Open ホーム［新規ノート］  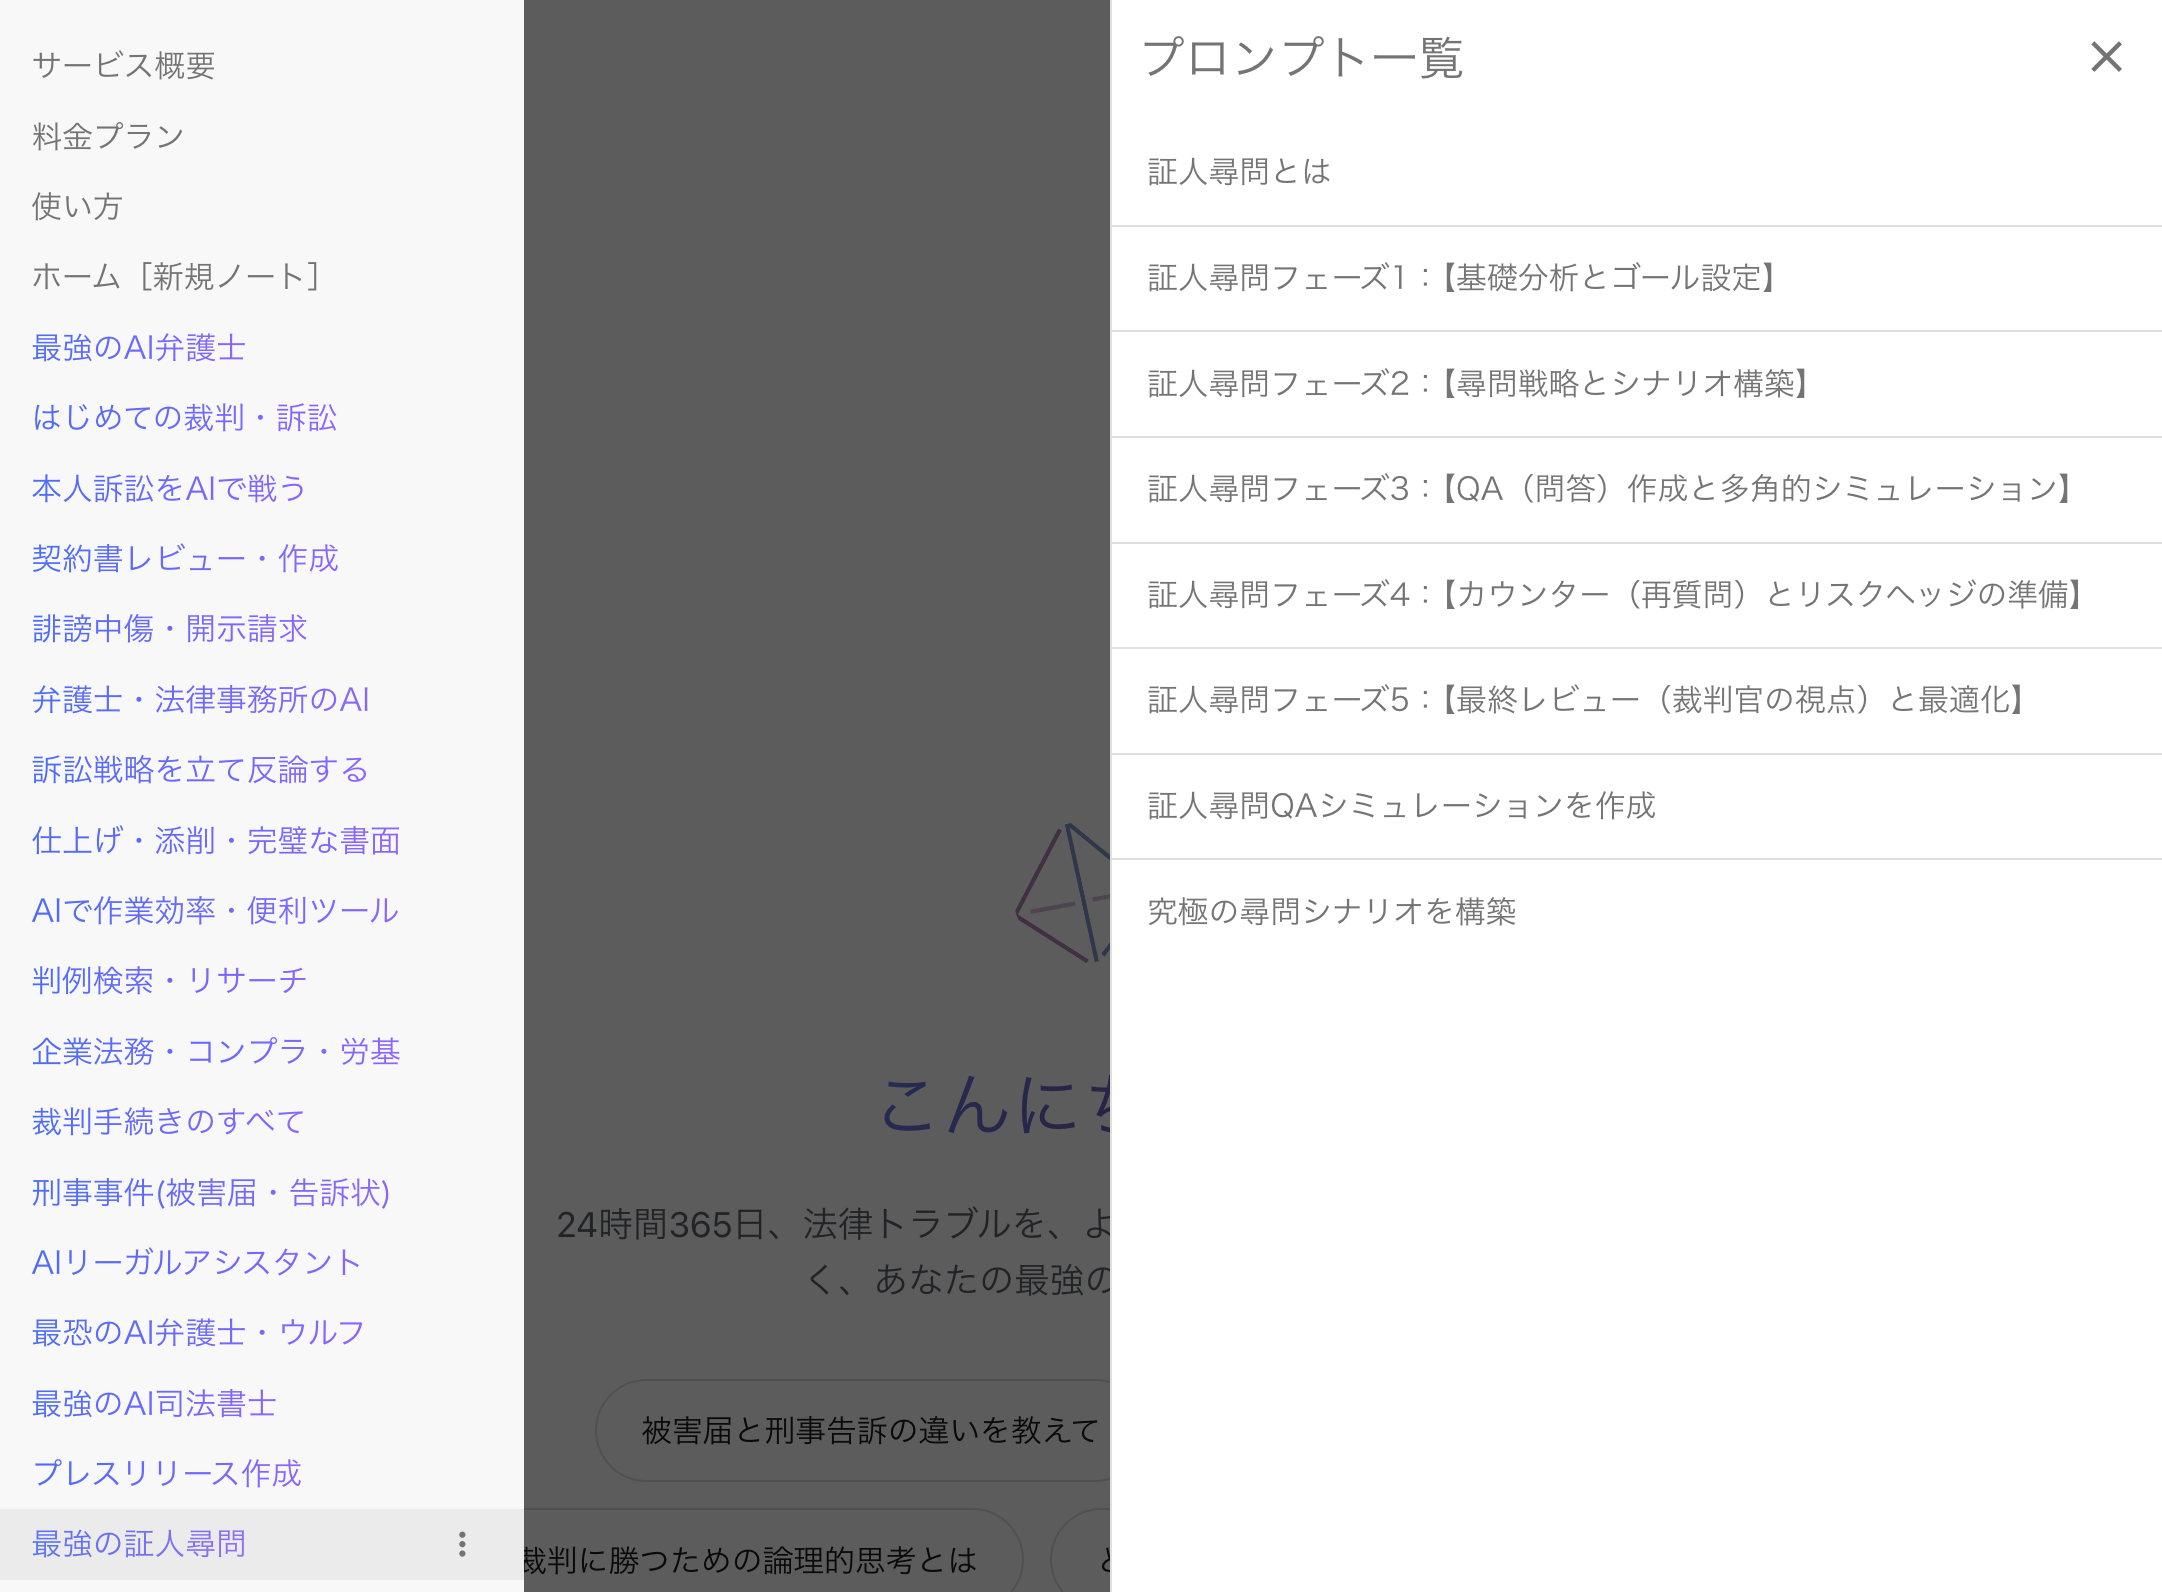coord(175,277)
